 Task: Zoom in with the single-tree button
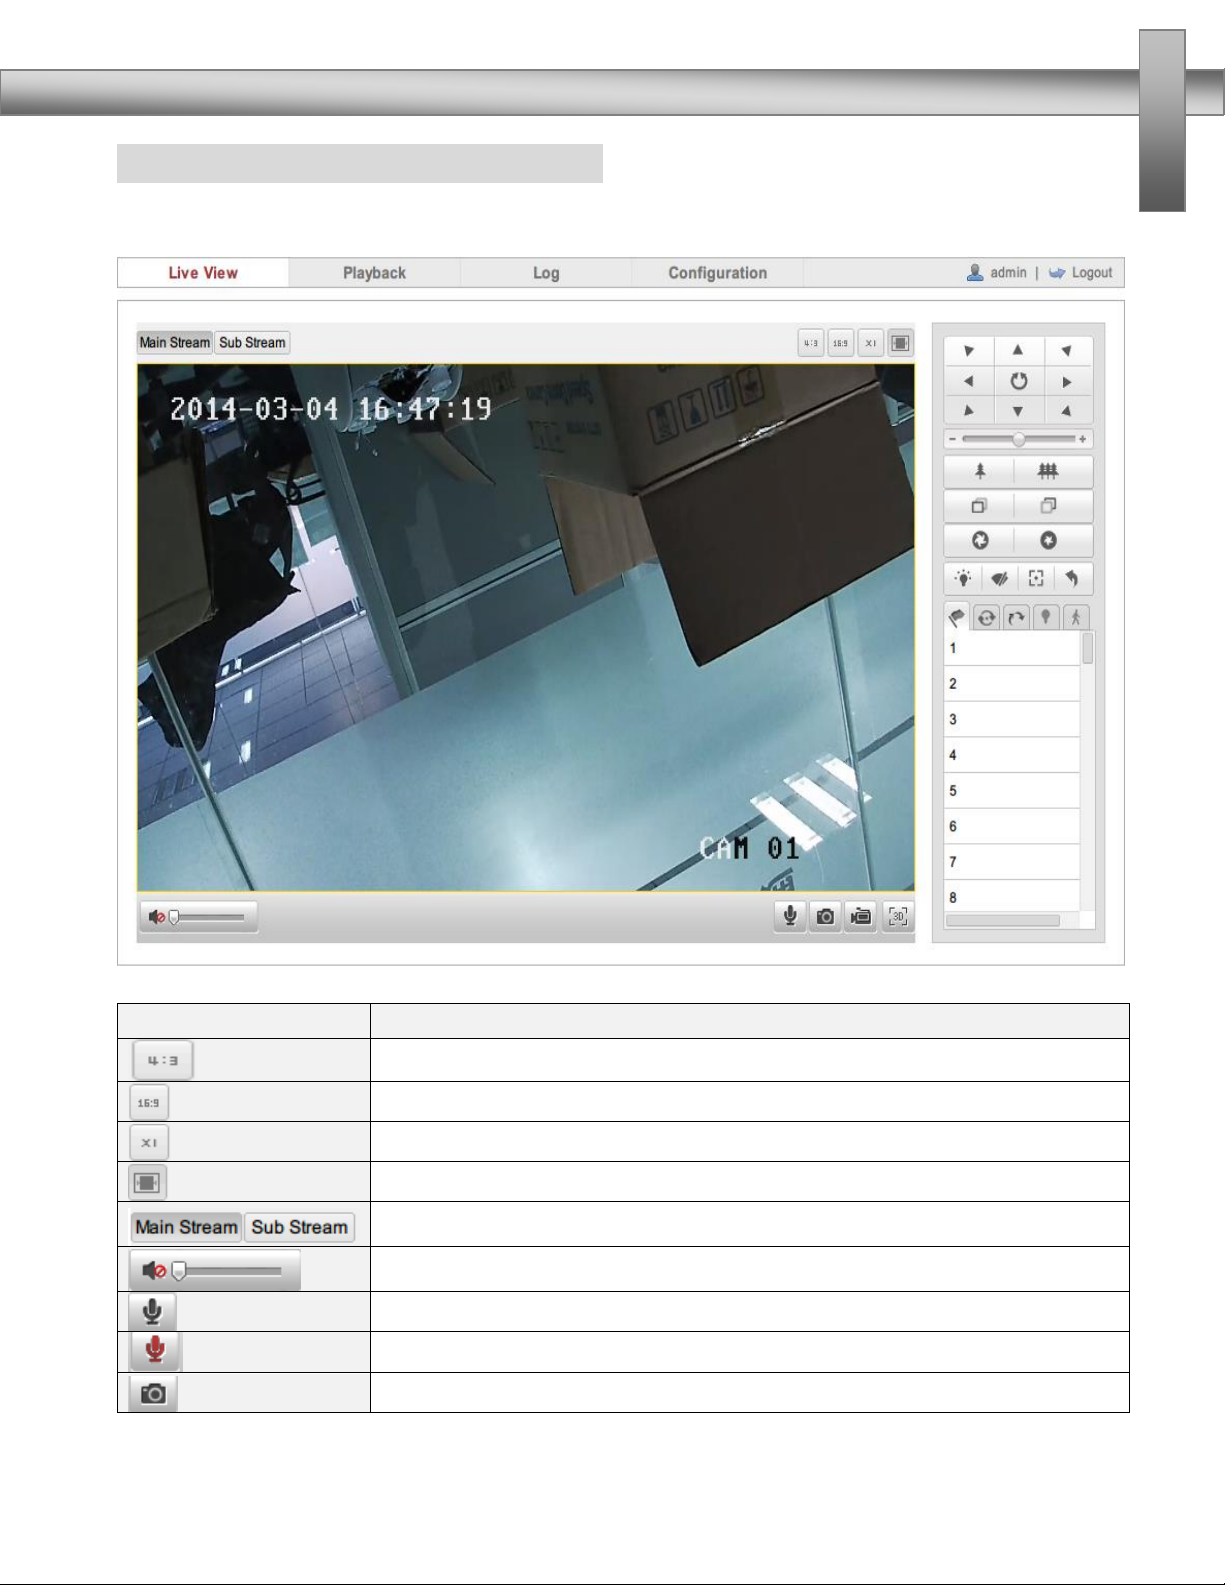[980, 471]
